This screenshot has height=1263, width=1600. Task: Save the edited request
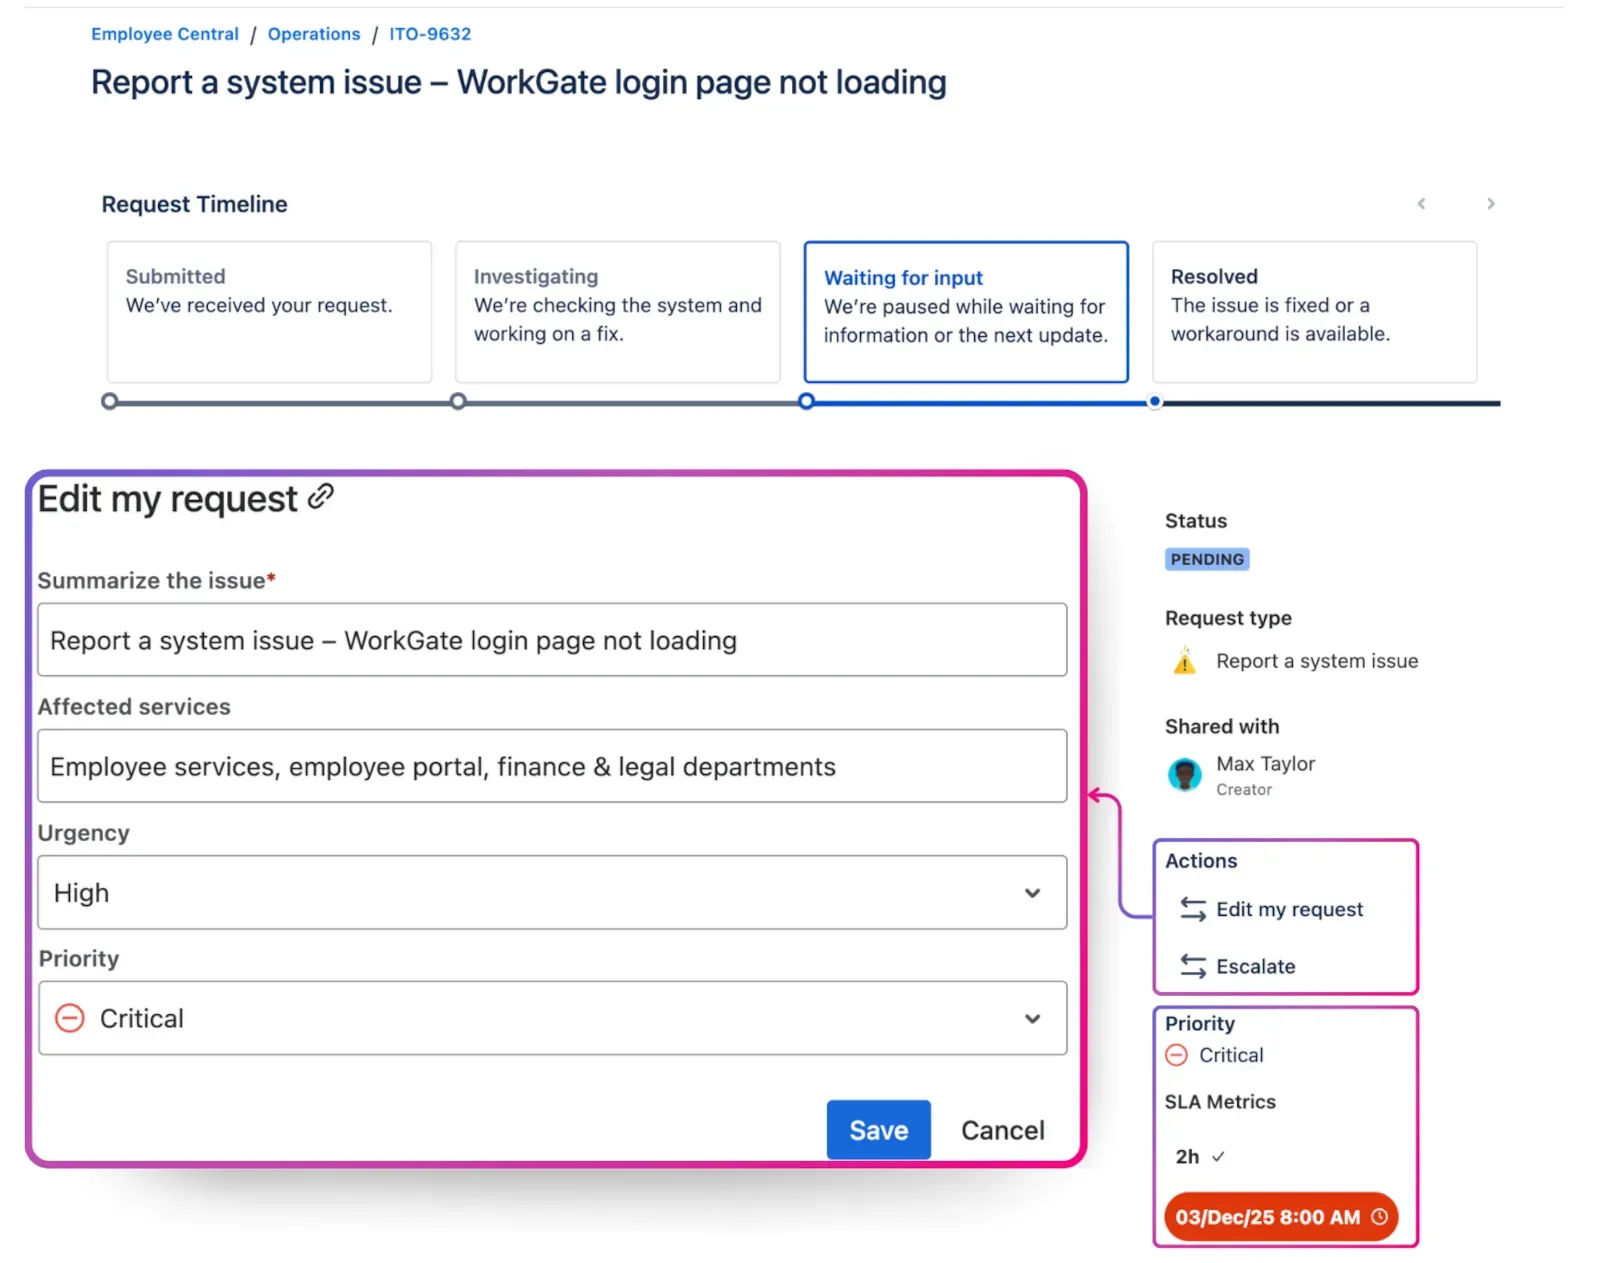pos(877,1129)
